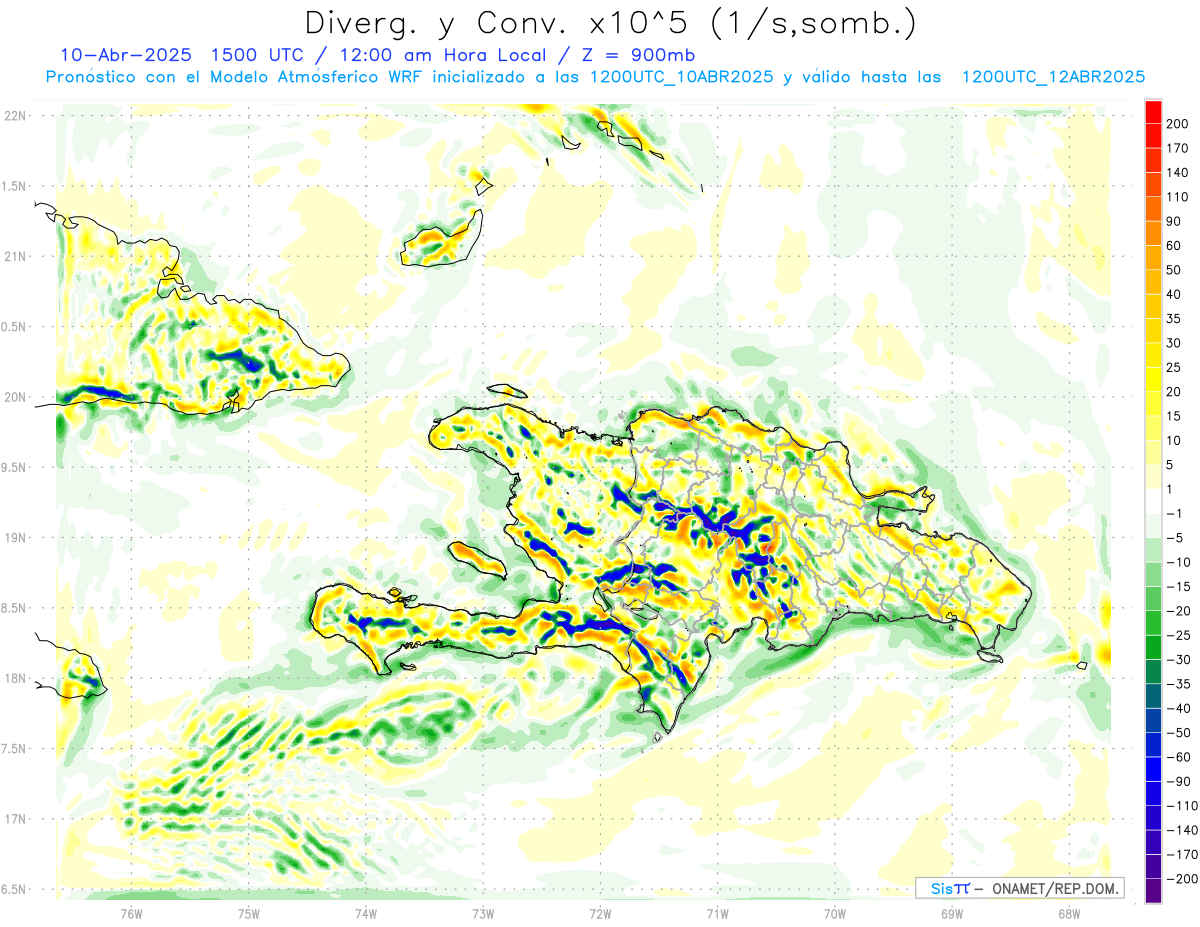Click the positive '1' colorbar label

[1170, 489]
